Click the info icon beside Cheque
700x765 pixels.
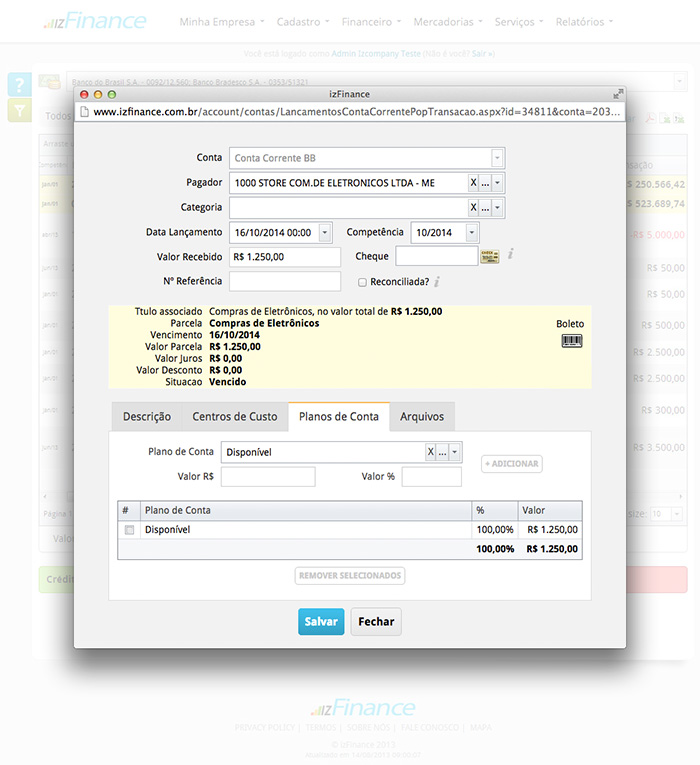click(510, 256)
